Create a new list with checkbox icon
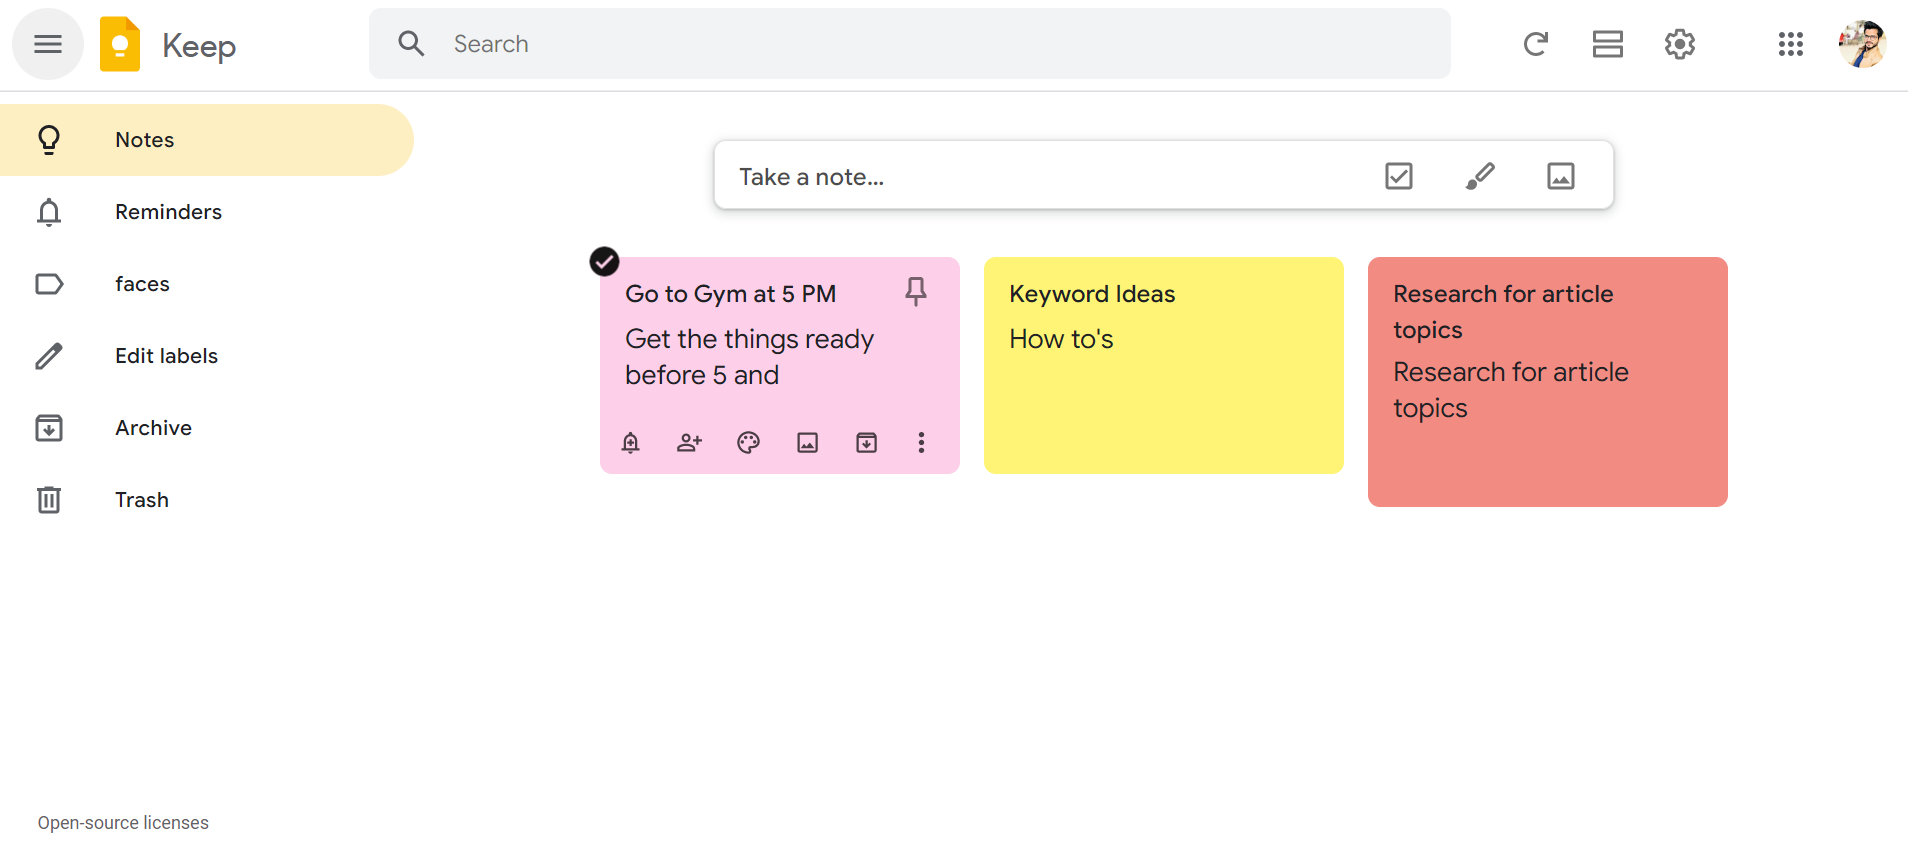1908x856 pixels. click(x=1398, y=176)
